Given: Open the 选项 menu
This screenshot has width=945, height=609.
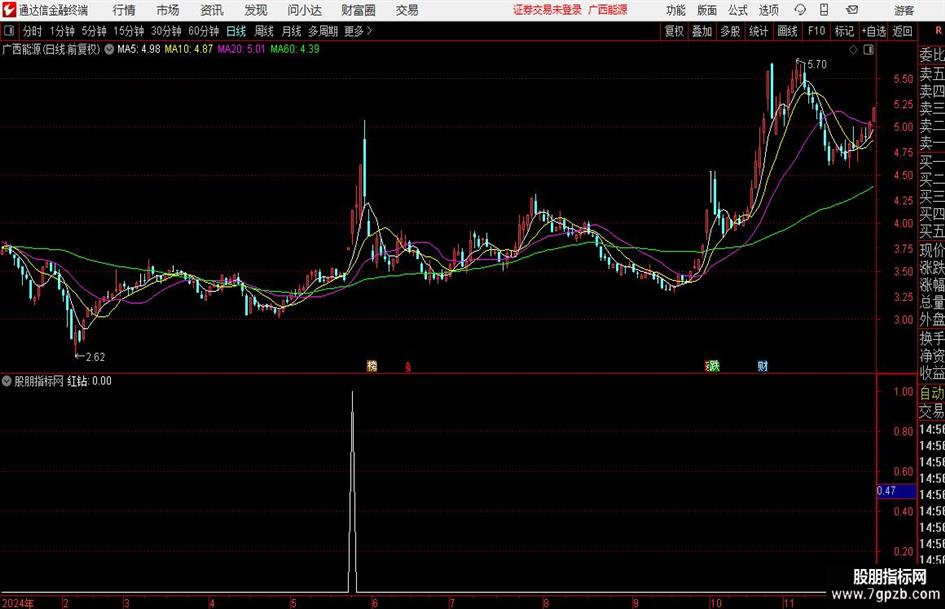Looking at the screenshot, I should [x=768, y=10].
